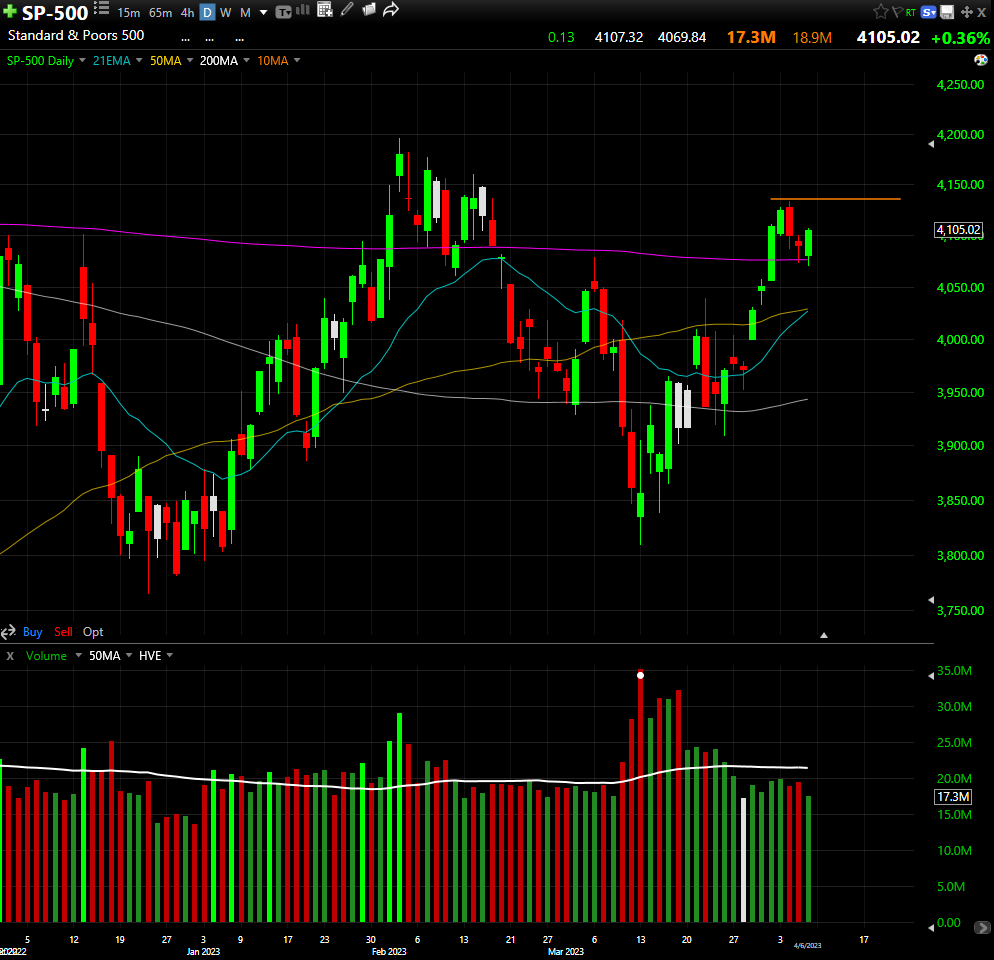Viewport: 994px width, 960px height.
Task: Close the chart with the X icon
Action: pos(981,12)
